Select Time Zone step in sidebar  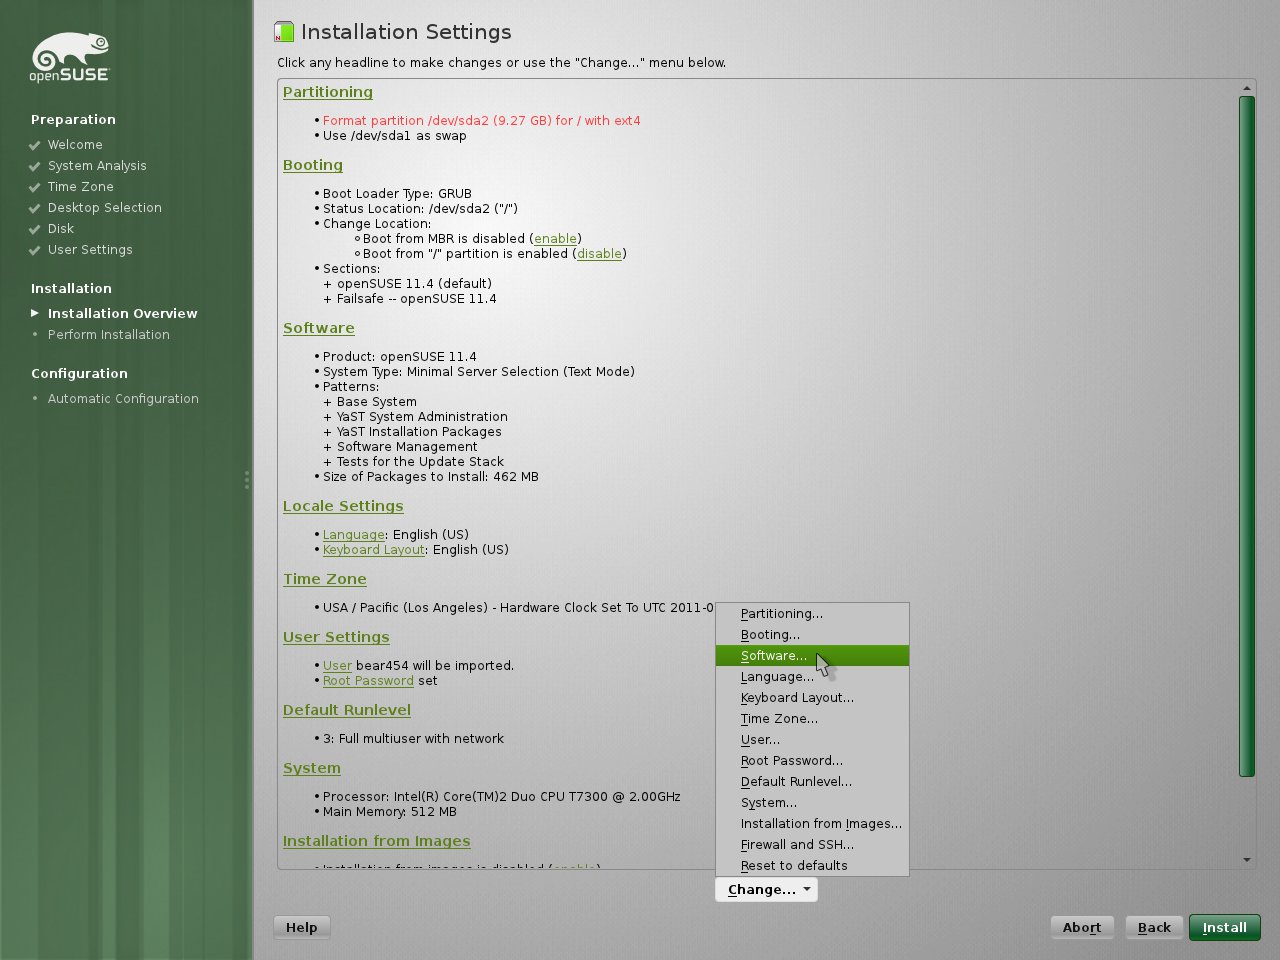pyautogui.click(x=81, y=187)
